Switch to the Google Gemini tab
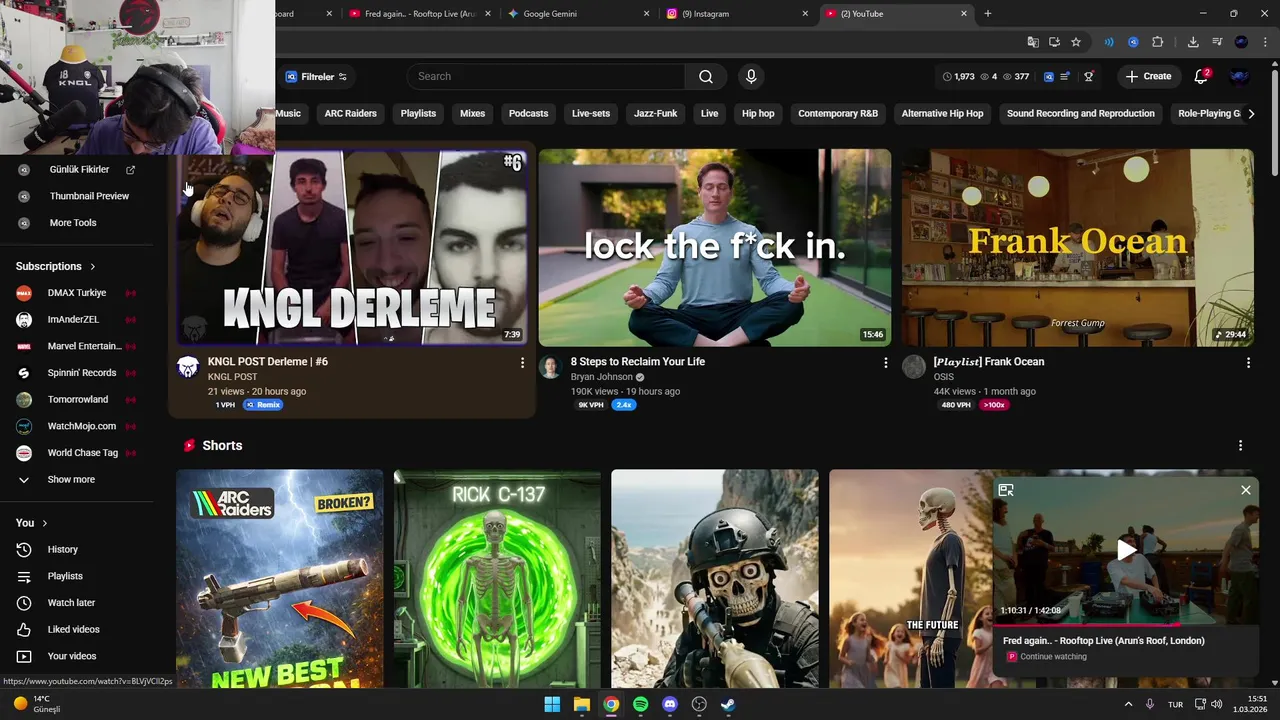The width and height of the screenshot is (1280, 720). click(x=576, y=14)
